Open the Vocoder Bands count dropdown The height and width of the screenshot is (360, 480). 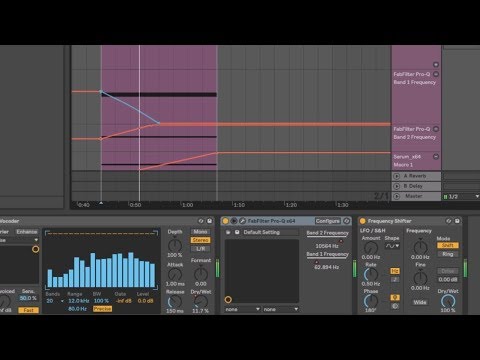[55, 301]
